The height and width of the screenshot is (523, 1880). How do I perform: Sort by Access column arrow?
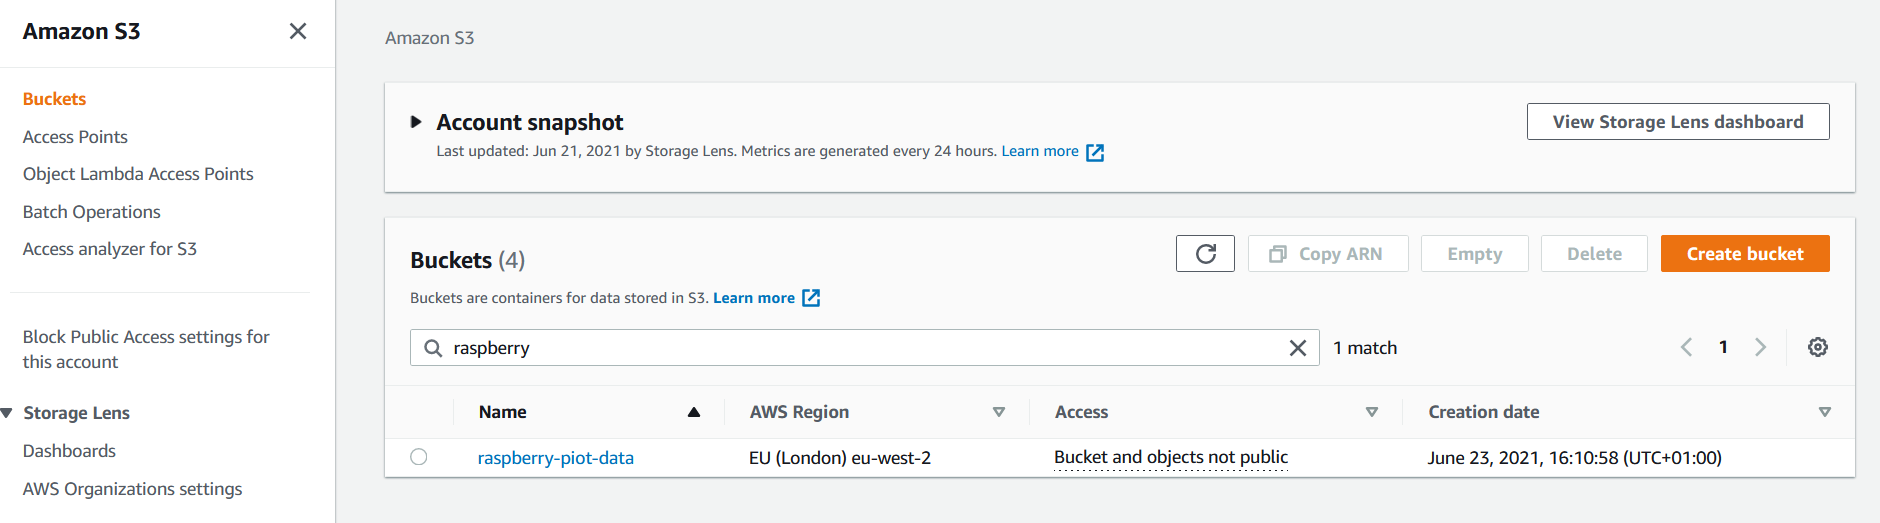1372,412
